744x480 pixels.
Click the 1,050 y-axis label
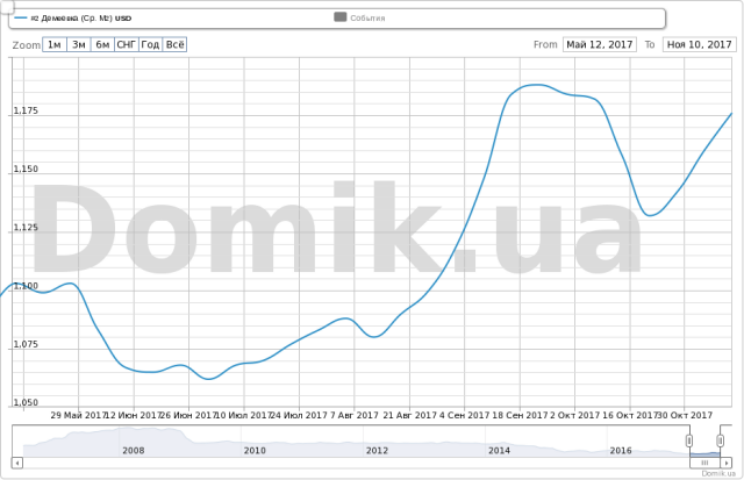pyautogui.click(x=26, y=402)
